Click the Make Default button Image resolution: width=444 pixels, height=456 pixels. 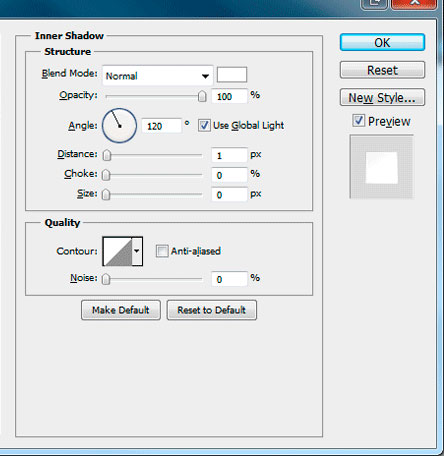tap(121, 310)
